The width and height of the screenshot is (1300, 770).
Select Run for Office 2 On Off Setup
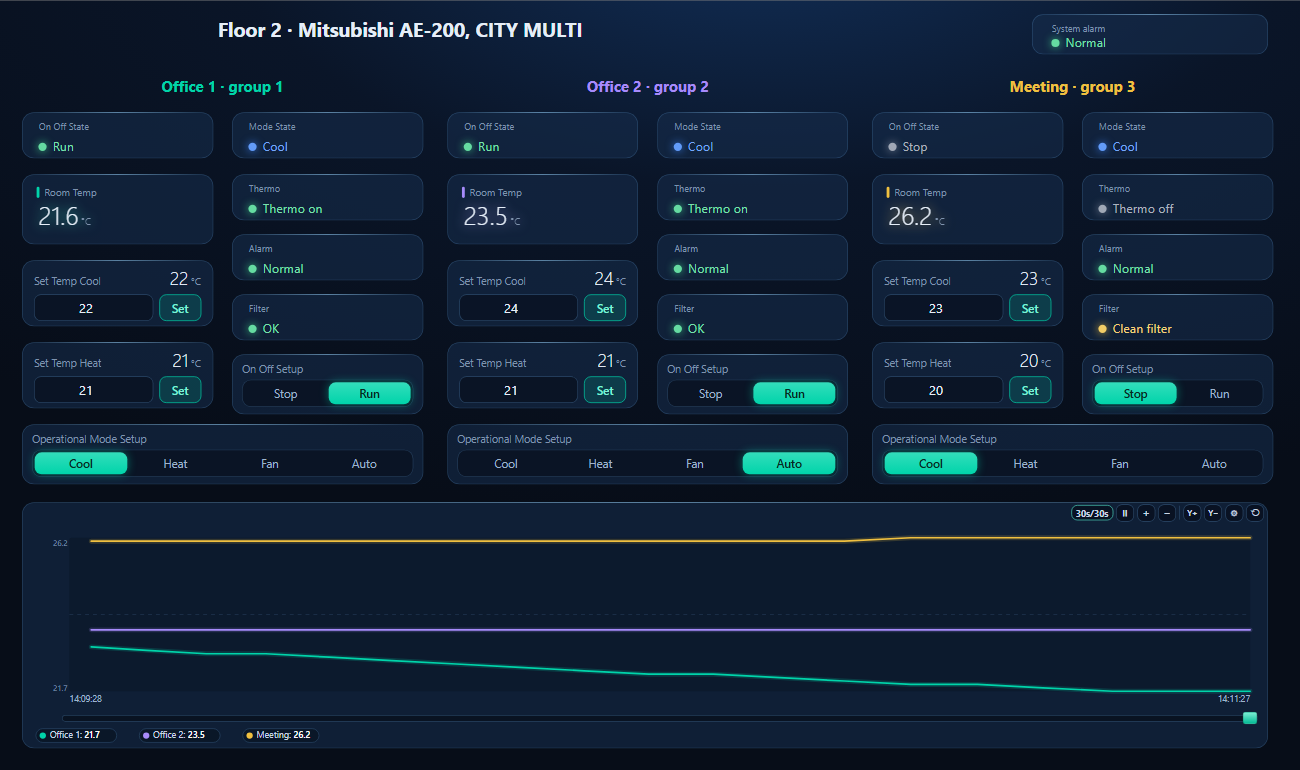794,393
